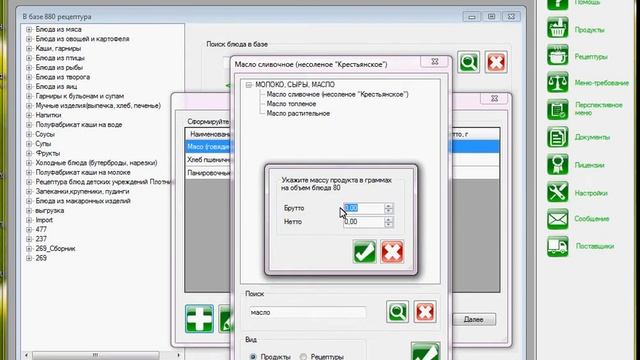Expand the Супы tree node
This screenshot has width=640, height=360.
point(29,144)
